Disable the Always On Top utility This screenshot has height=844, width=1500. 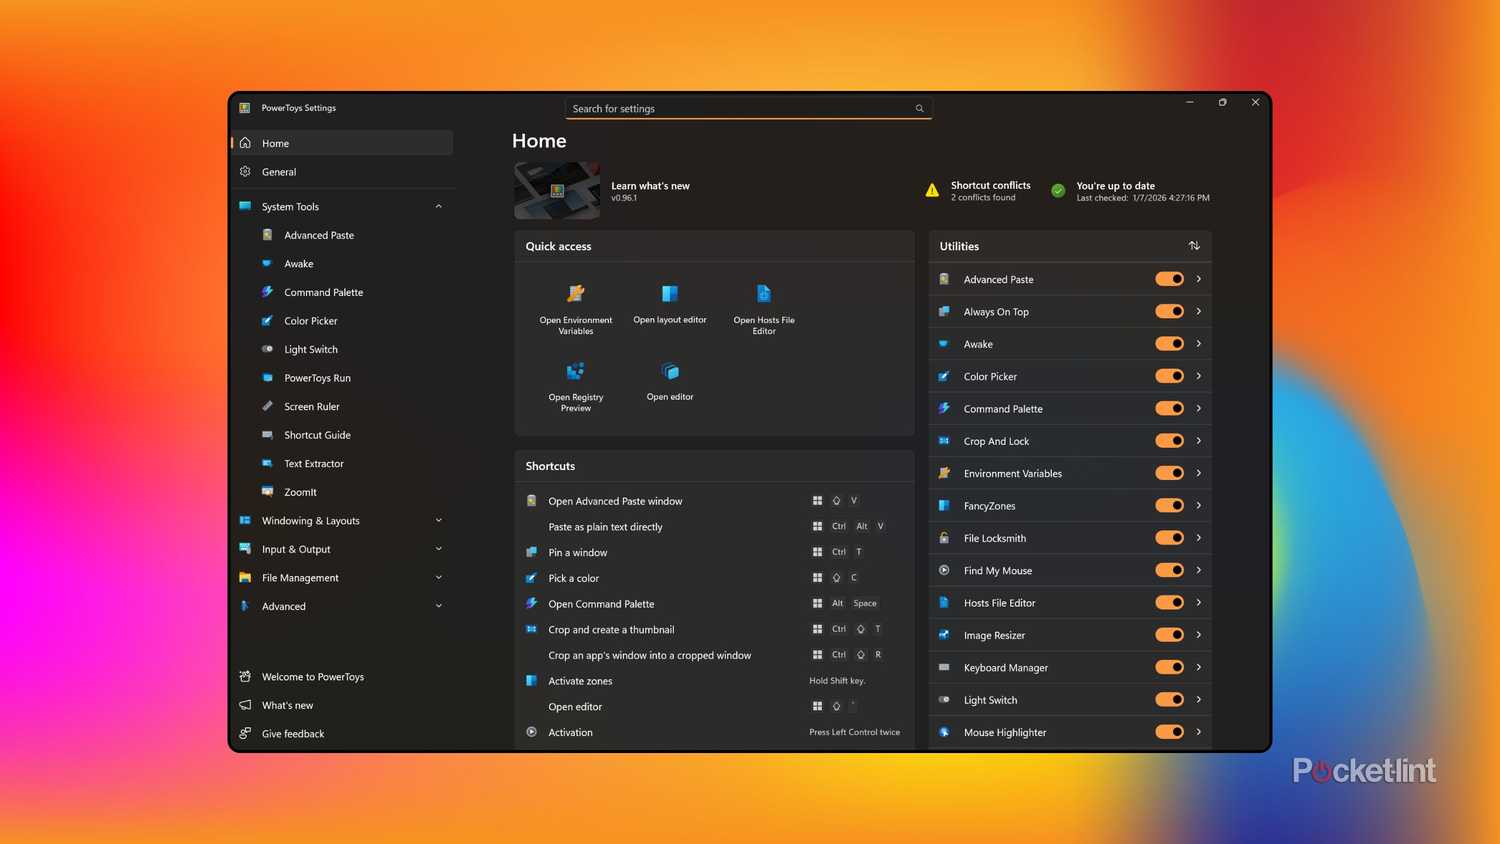coord(1168,311)
